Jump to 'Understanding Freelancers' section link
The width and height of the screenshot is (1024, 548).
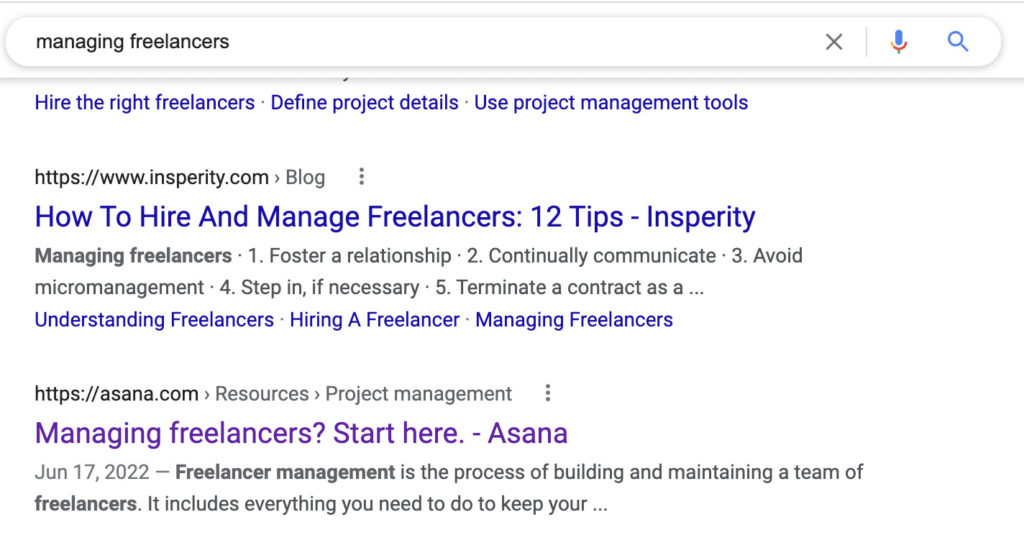pyautogui.click(x=154, y=320)
